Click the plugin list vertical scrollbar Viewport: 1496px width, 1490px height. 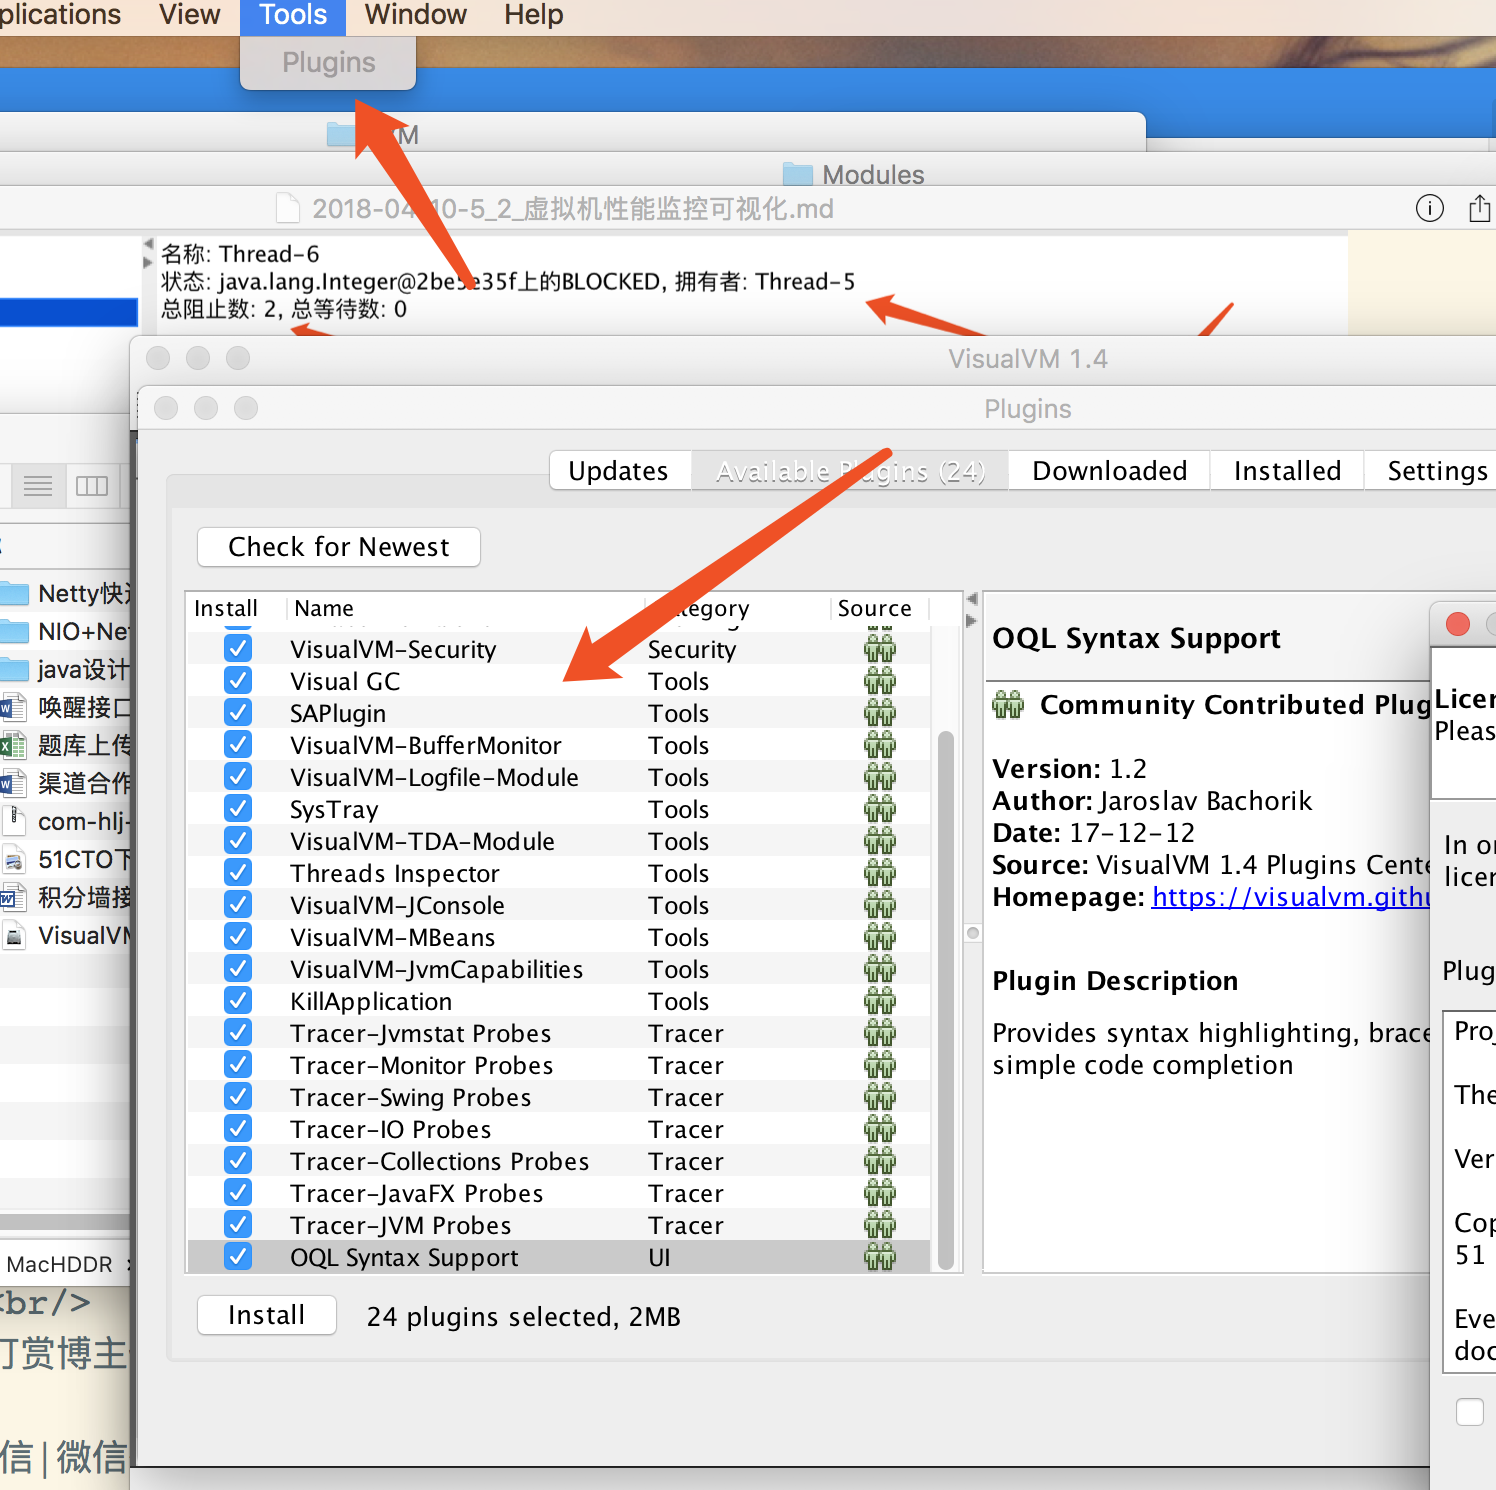945,1000
